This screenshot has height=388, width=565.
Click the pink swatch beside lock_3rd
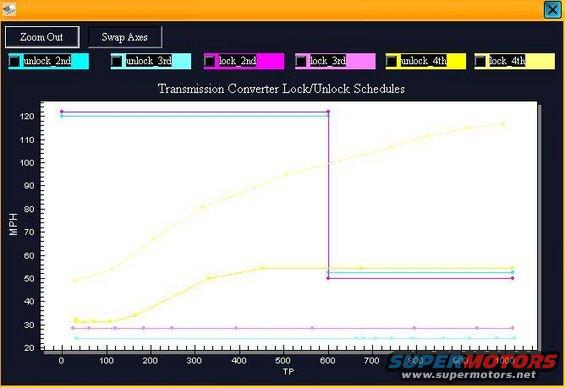coord(361,61)
